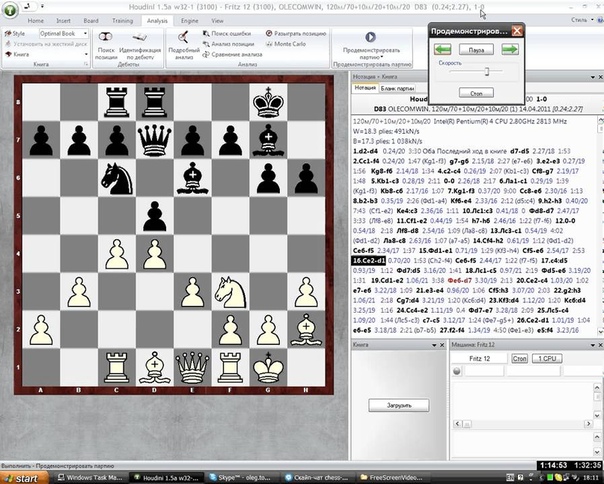Switch to the Бланк партии tab
This screenshot has height=484, width=604.
(x=397, y=88)
